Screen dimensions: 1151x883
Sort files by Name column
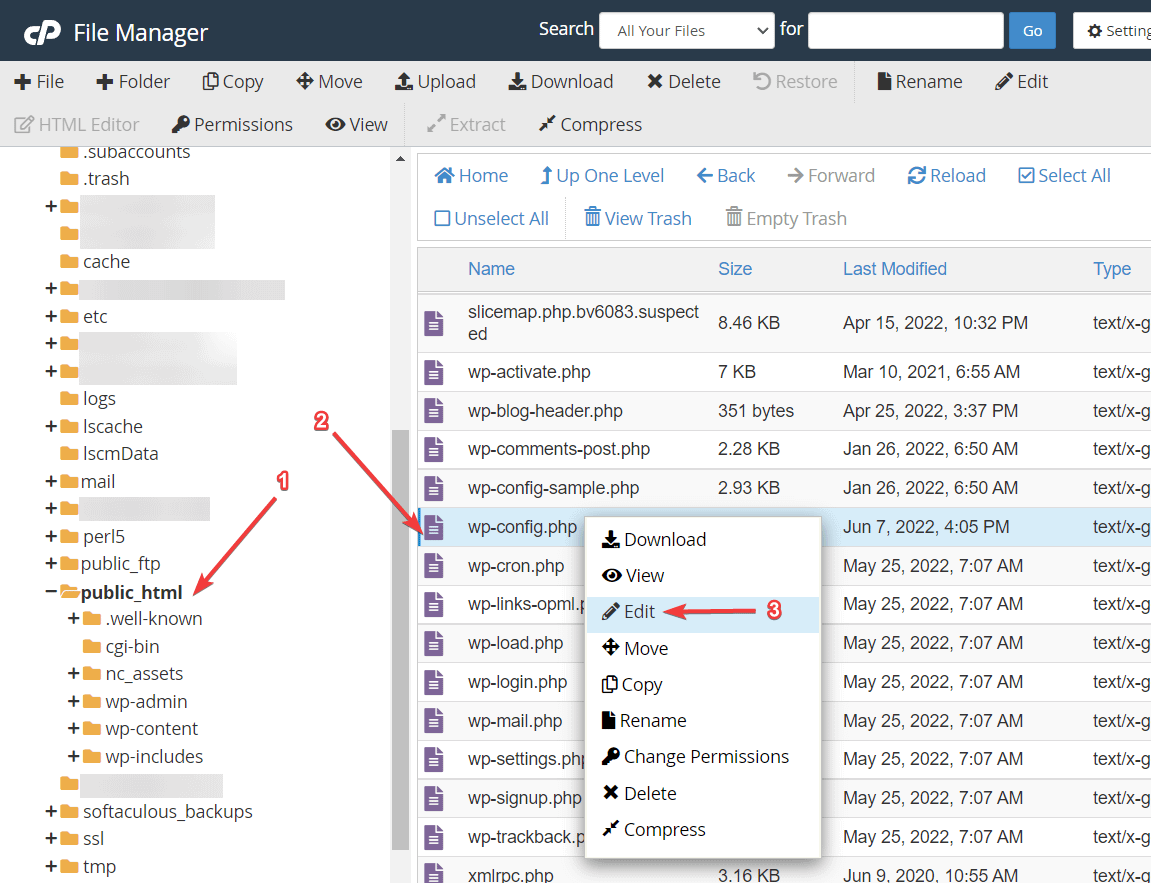point(491,269)
